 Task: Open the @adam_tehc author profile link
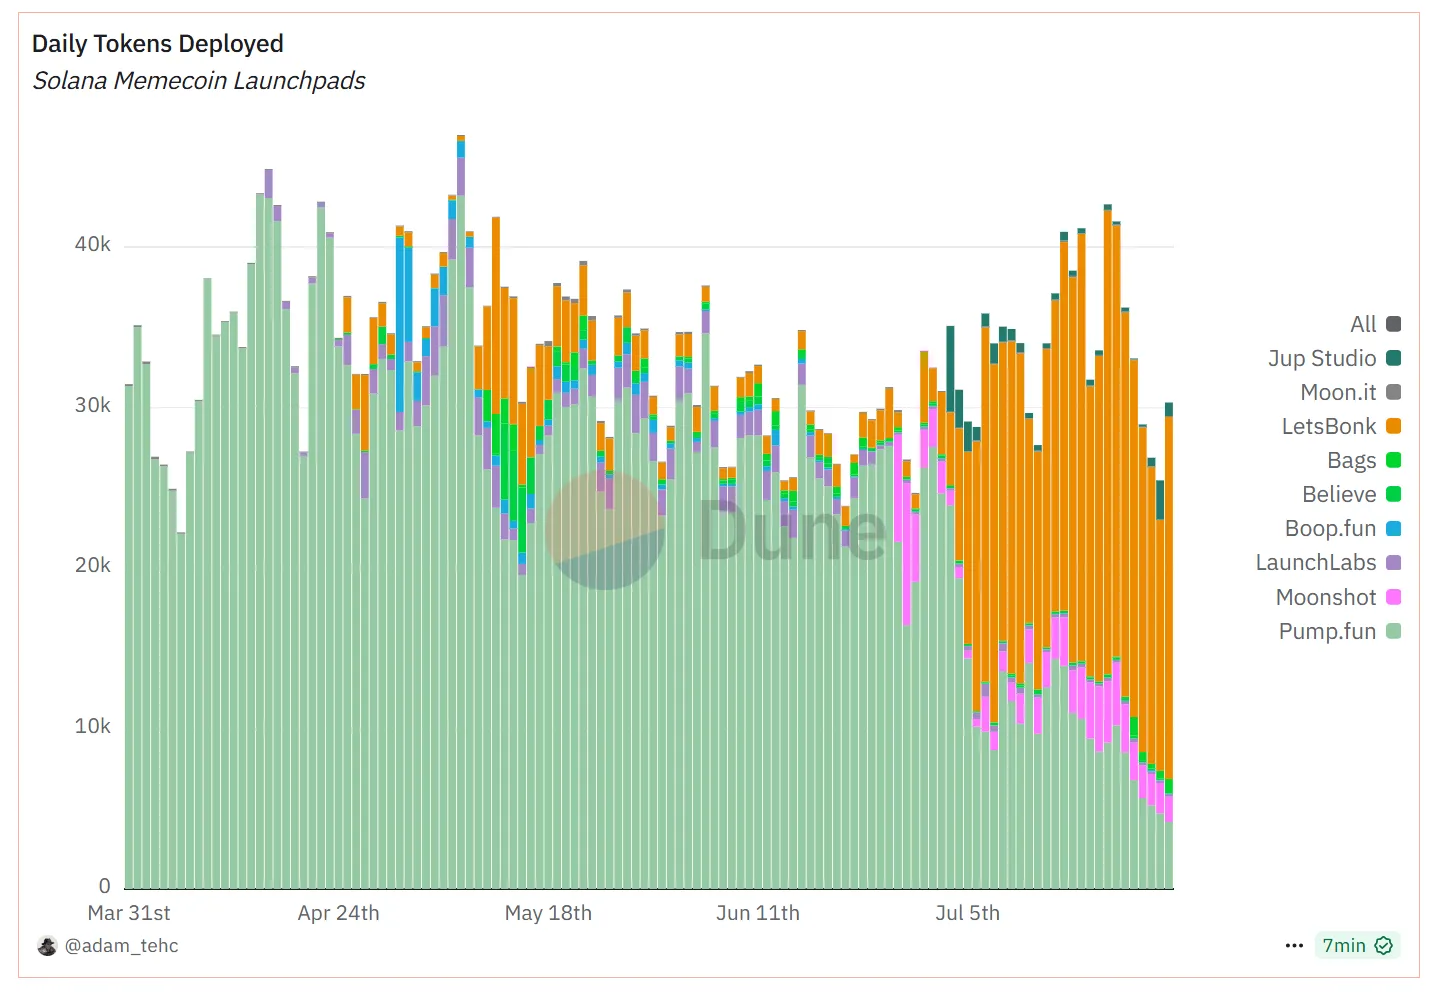121,946
